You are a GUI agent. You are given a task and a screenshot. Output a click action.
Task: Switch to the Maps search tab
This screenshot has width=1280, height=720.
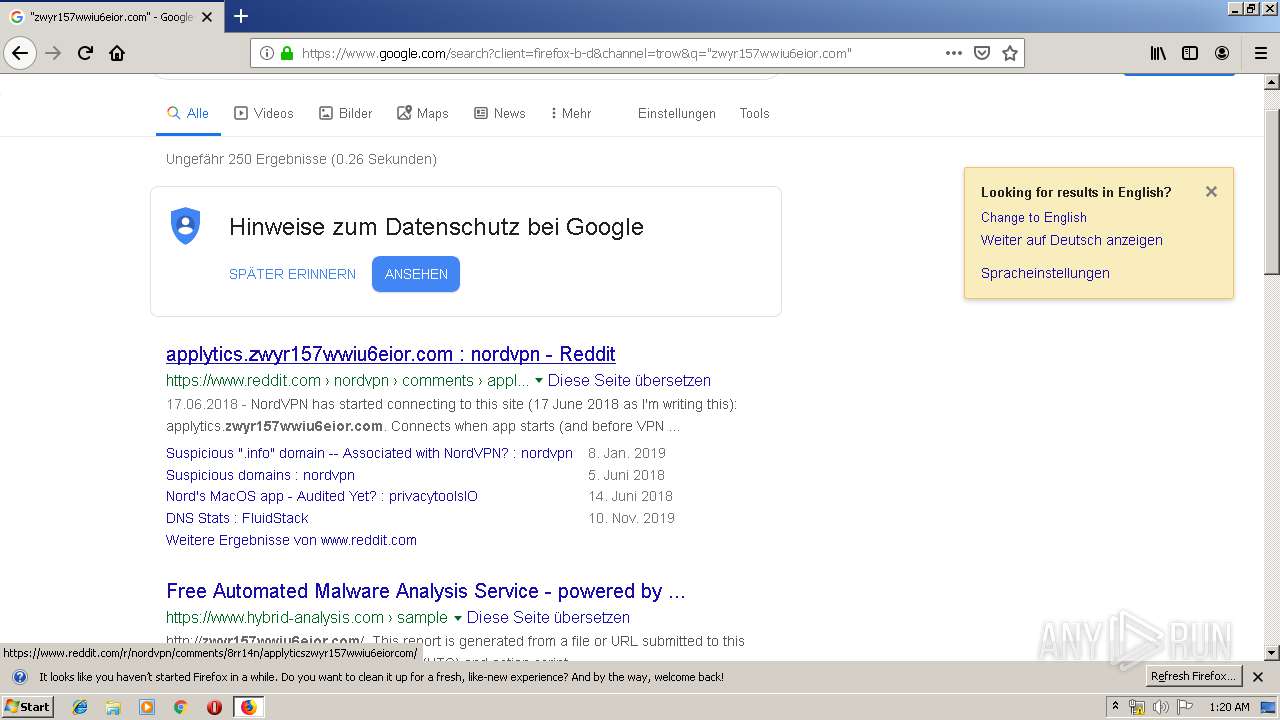click(423, 113)
